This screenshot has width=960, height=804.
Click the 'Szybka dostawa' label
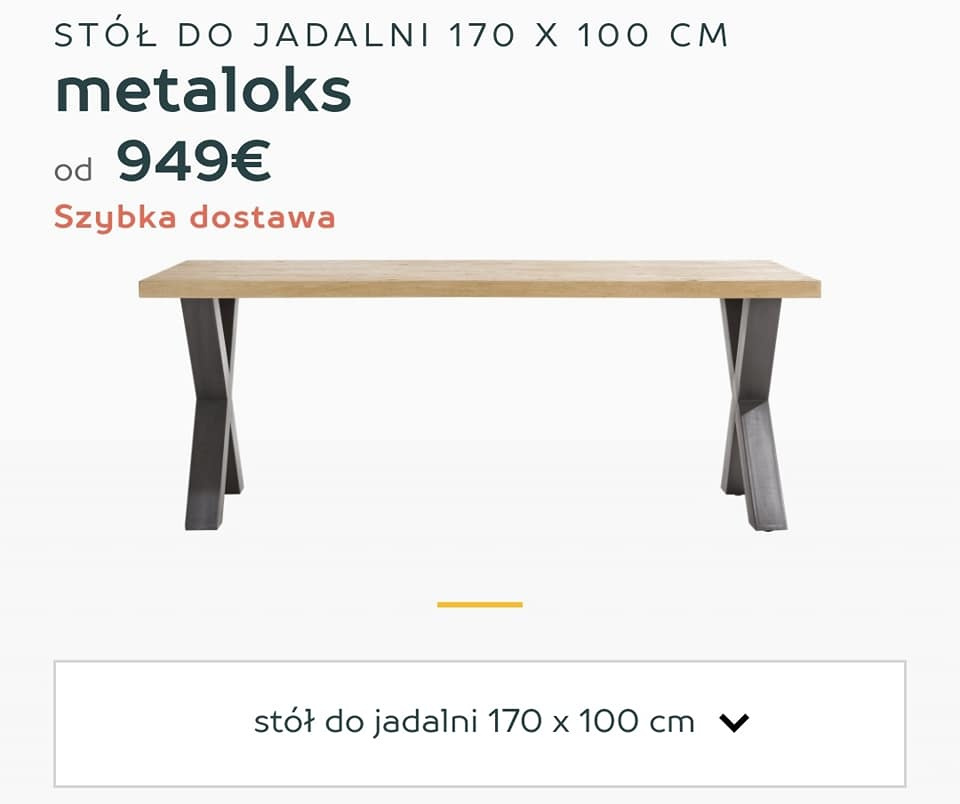coord(195,217)
